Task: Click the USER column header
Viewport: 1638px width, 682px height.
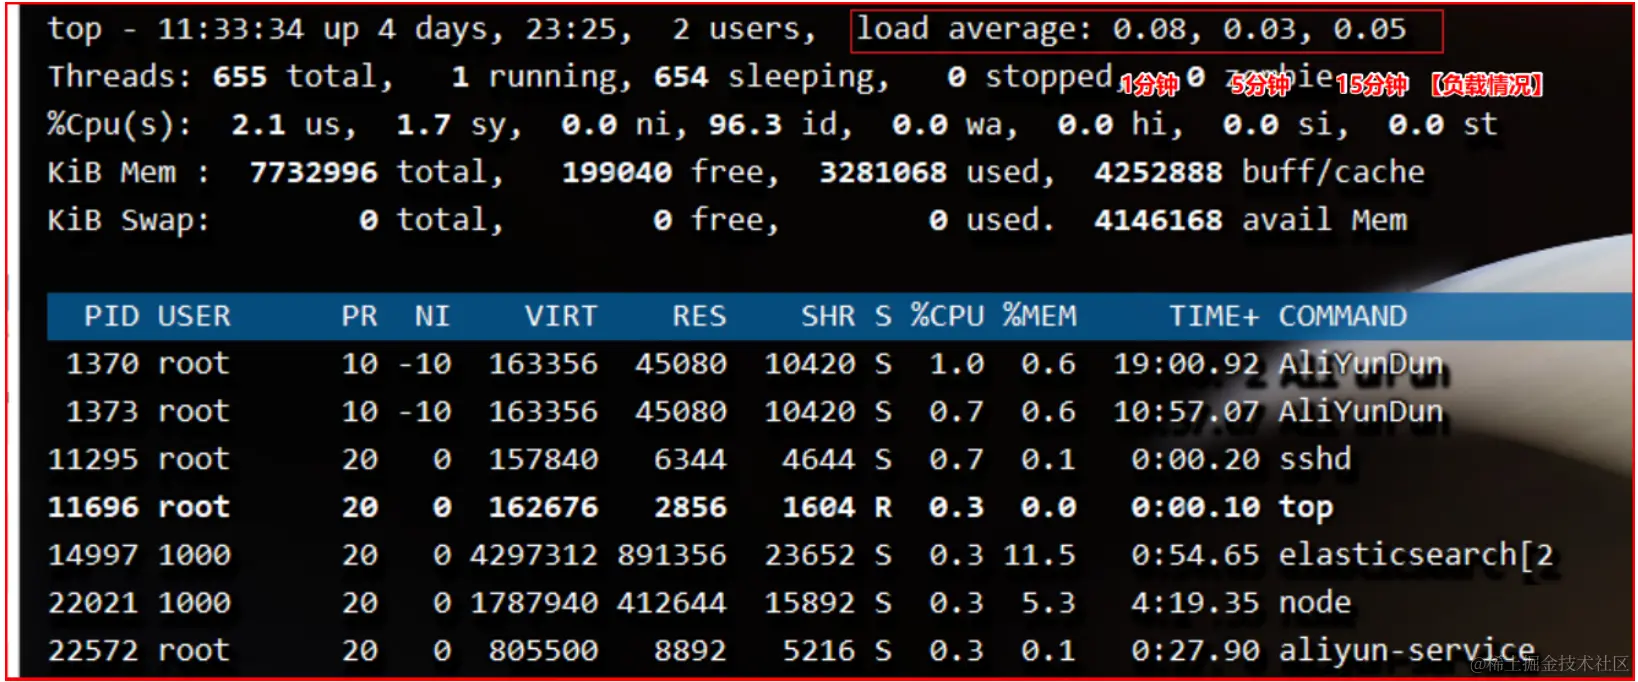Action: 194,317
